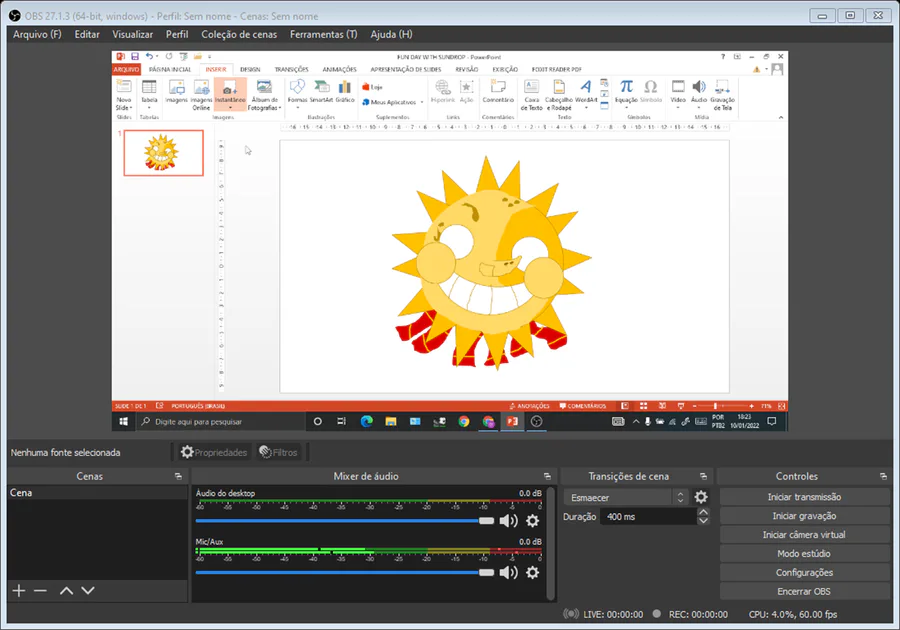
Task: Click Cabeçalho e Rodapé in PowerPoint
Action: click(x=558, y=95)
